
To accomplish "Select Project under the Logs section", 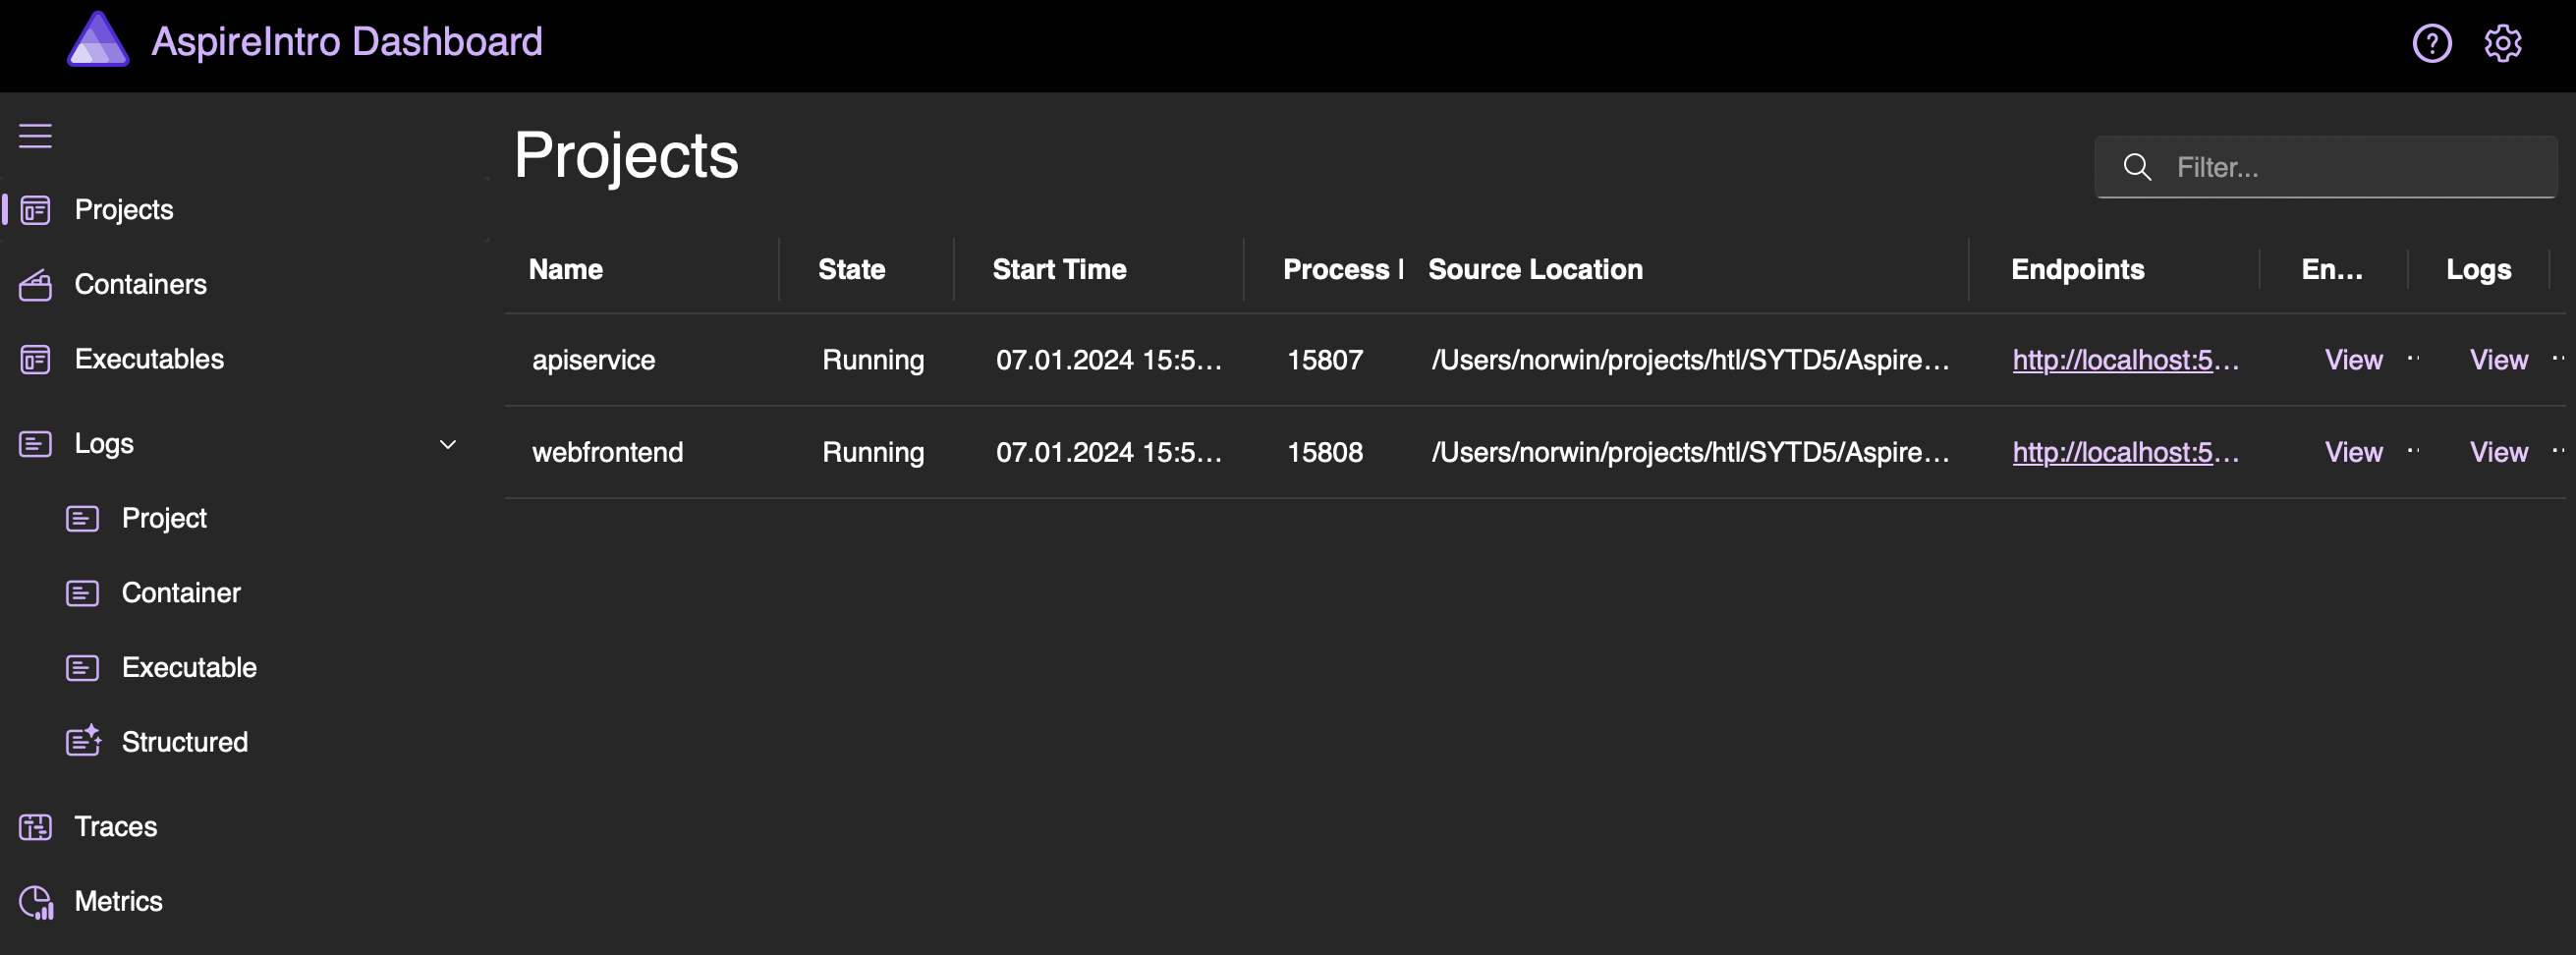I will [163, 518].
